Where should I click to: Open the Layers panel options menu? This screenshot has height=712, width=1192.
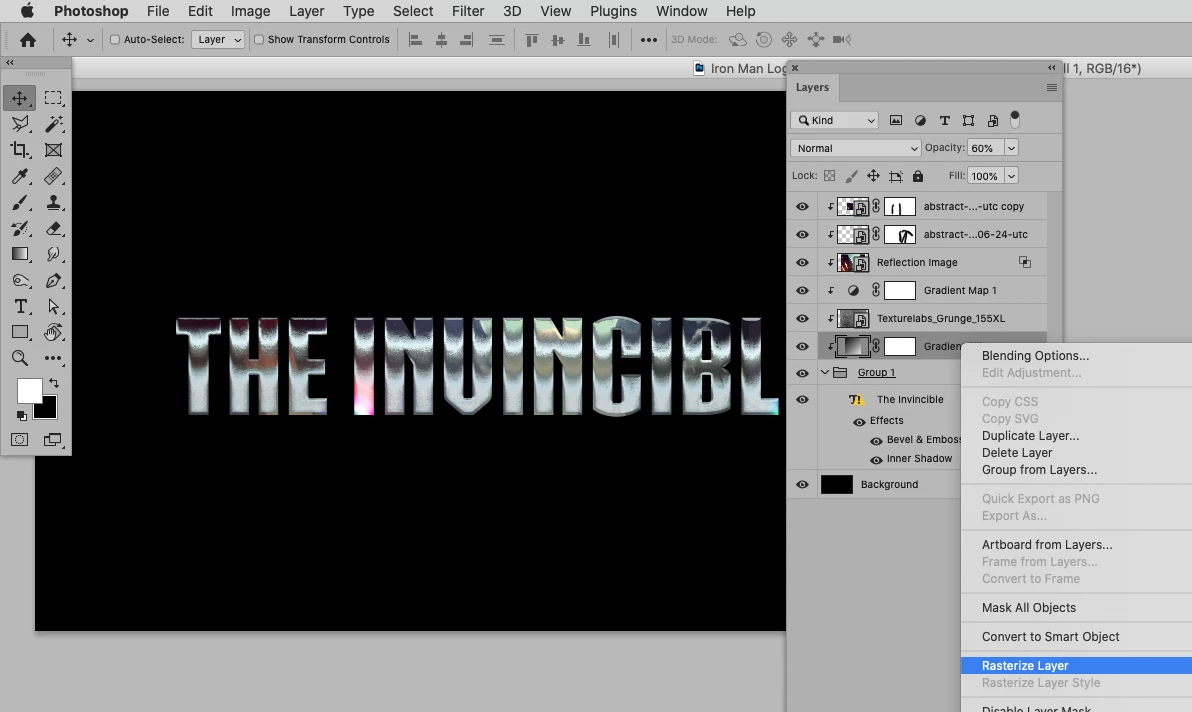tap(1051, 87)
